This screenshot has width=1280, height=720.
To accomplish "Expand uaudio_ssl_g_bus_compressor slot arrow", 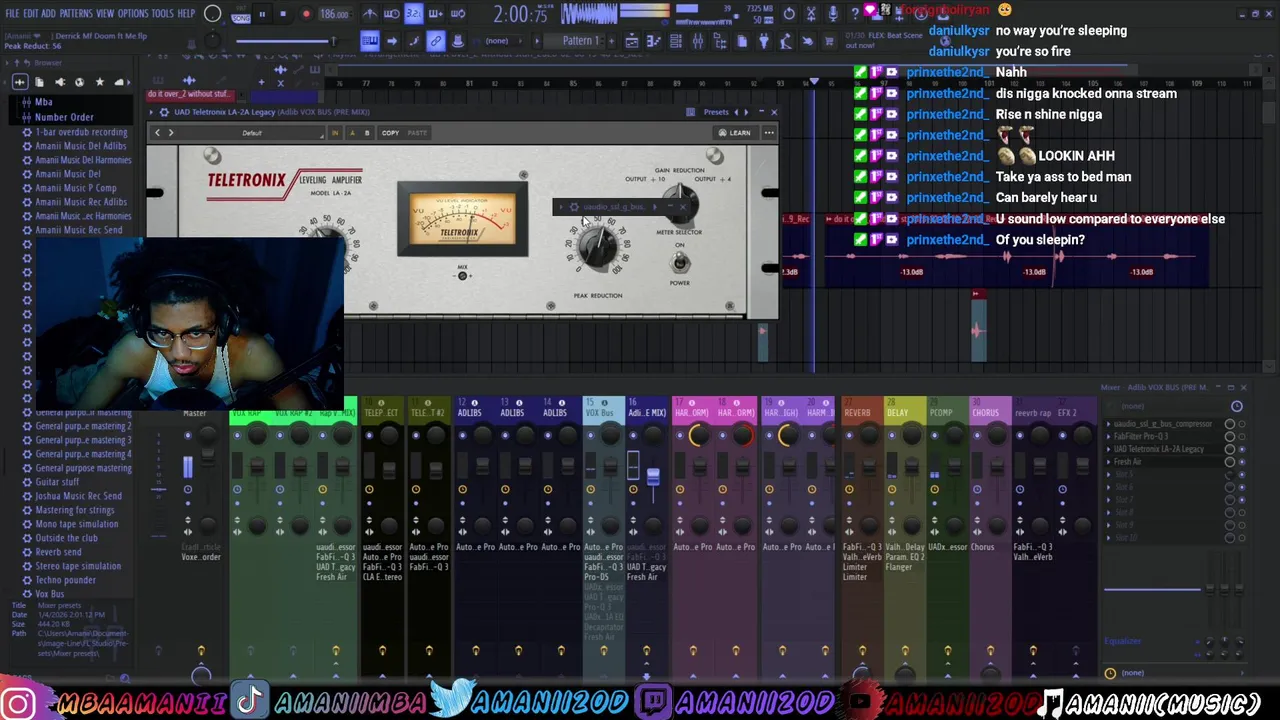I will pos(1108,424).
